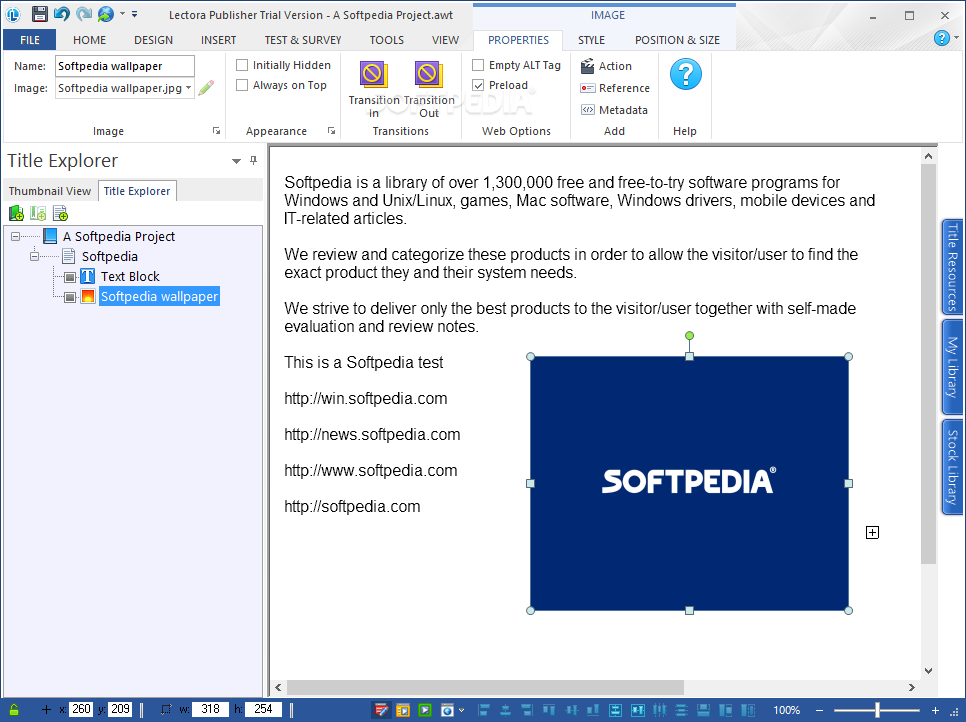The image size is (966, 722).
Task: Click the ribbon help icon at top right
Action: pyautogui.click(x=941, y=38)
